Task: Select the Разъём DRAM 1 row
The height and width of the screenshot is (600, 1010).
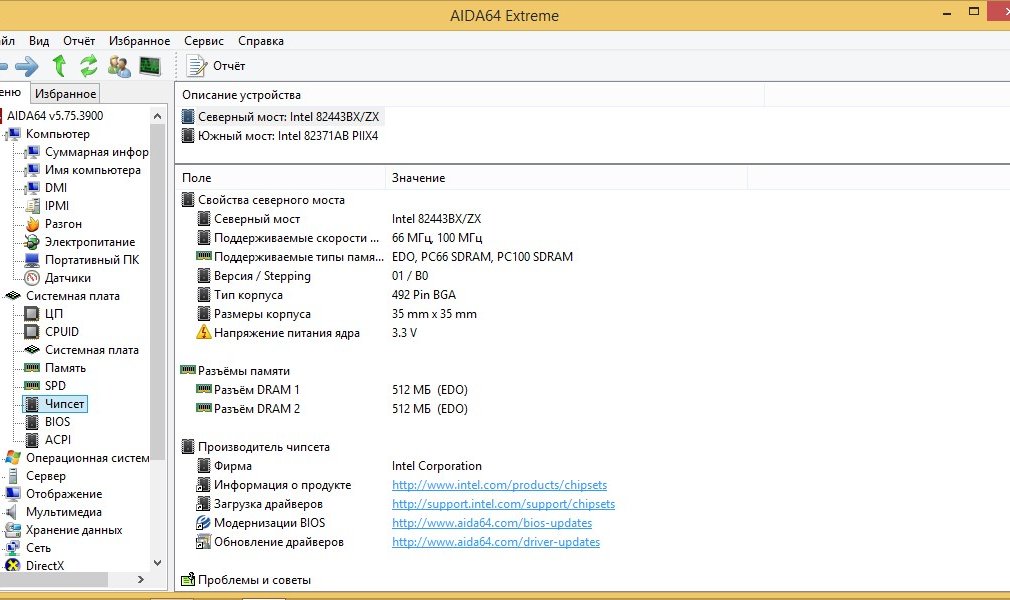Action: 256,390
